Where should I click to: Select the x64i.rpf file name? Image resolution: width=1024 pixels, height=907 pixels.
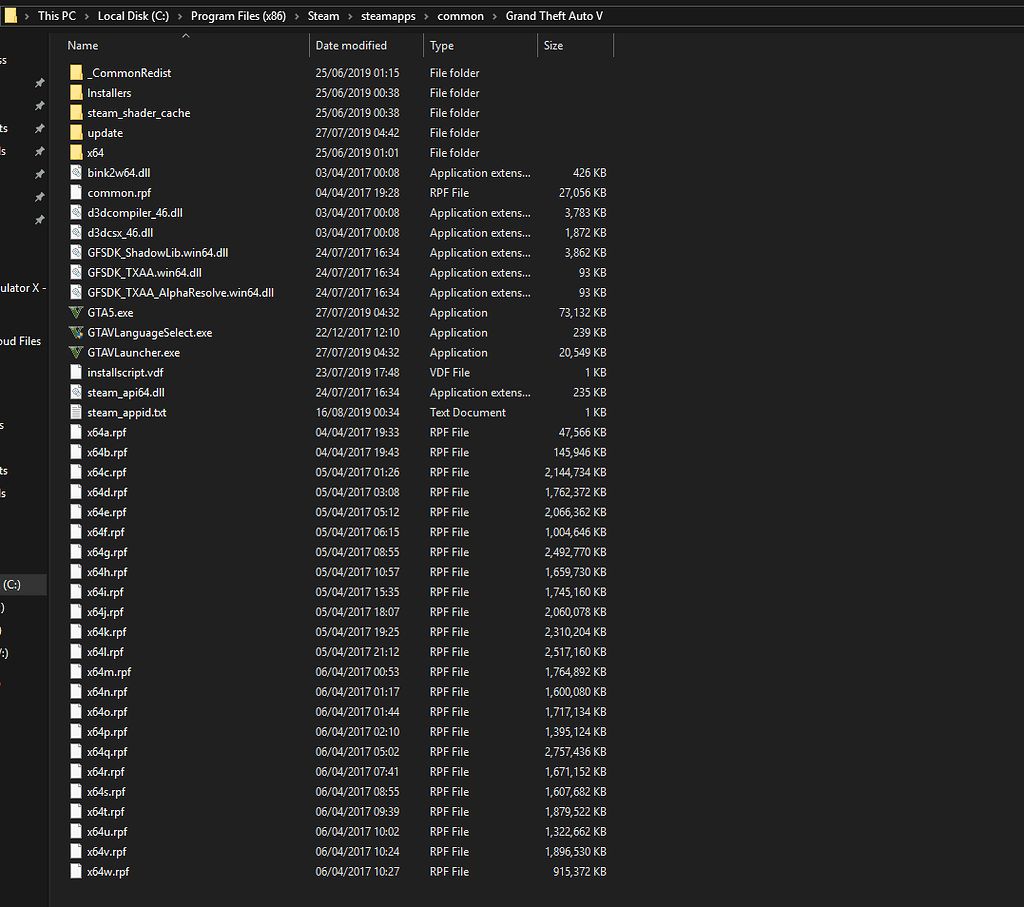pos(105,592)
